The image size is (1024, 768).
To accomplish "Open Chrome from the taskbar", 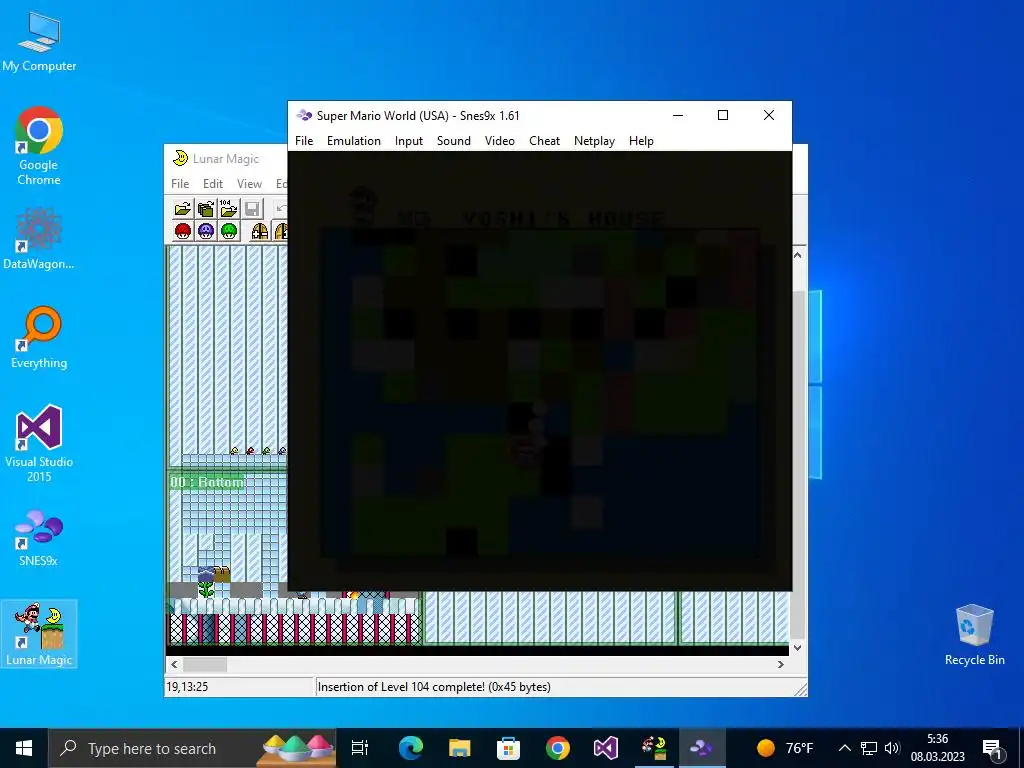I will coord(557,748).
